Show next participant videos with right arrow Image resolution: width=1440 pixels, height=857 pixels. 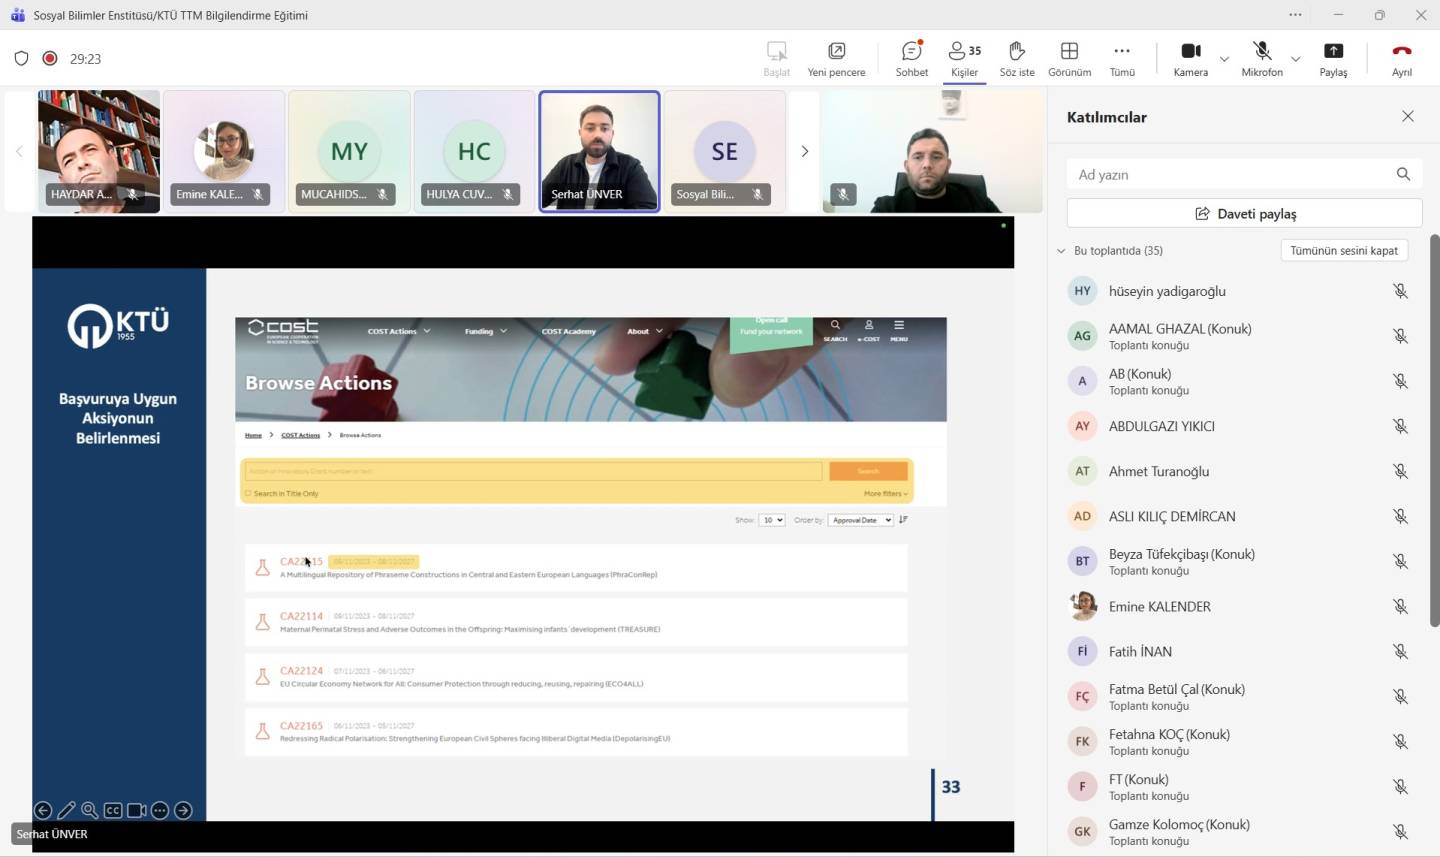point(804,151)
